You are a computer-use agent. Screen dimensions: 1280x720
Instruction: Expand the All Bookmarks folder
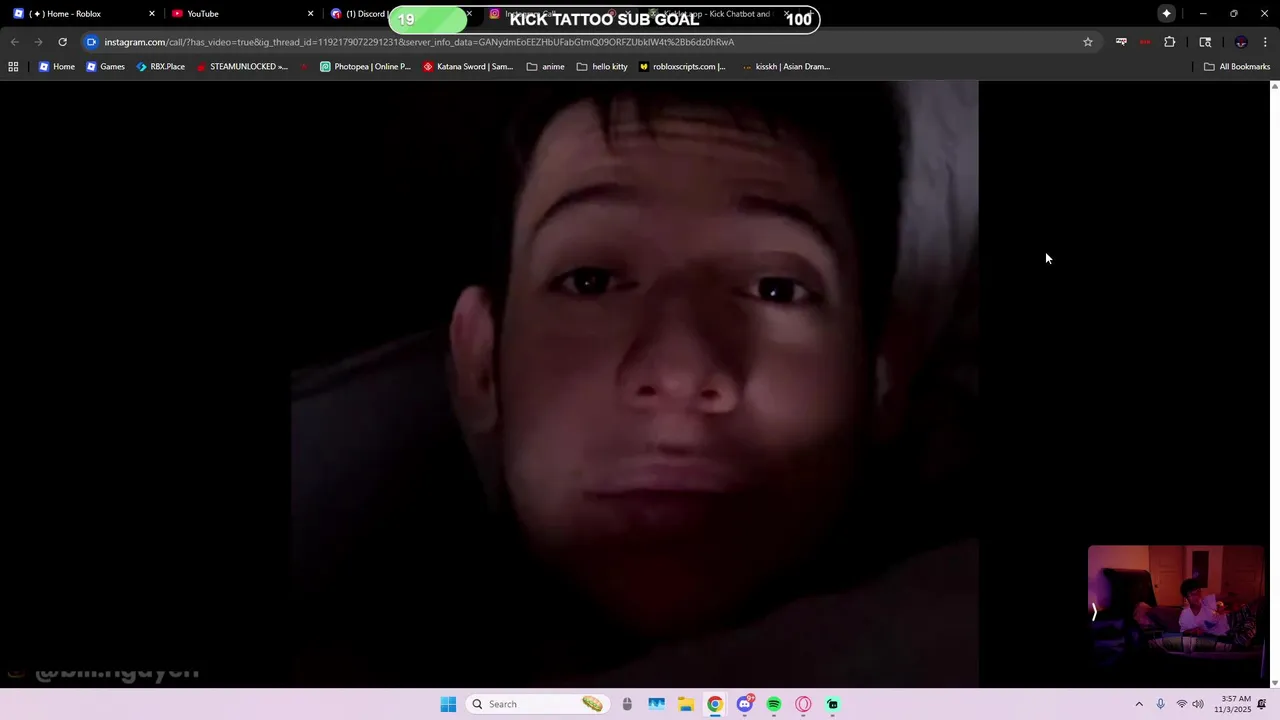point(1236,67)
